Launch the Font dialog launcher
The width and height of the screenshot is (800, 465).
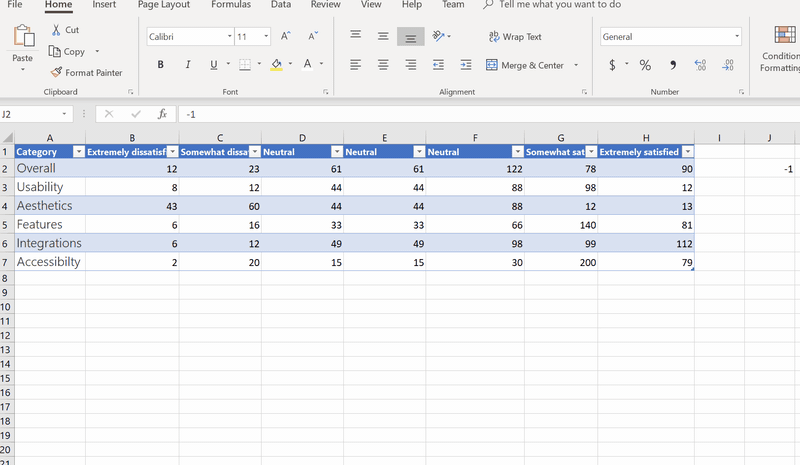pyautogui.click(x=326, y=92)
